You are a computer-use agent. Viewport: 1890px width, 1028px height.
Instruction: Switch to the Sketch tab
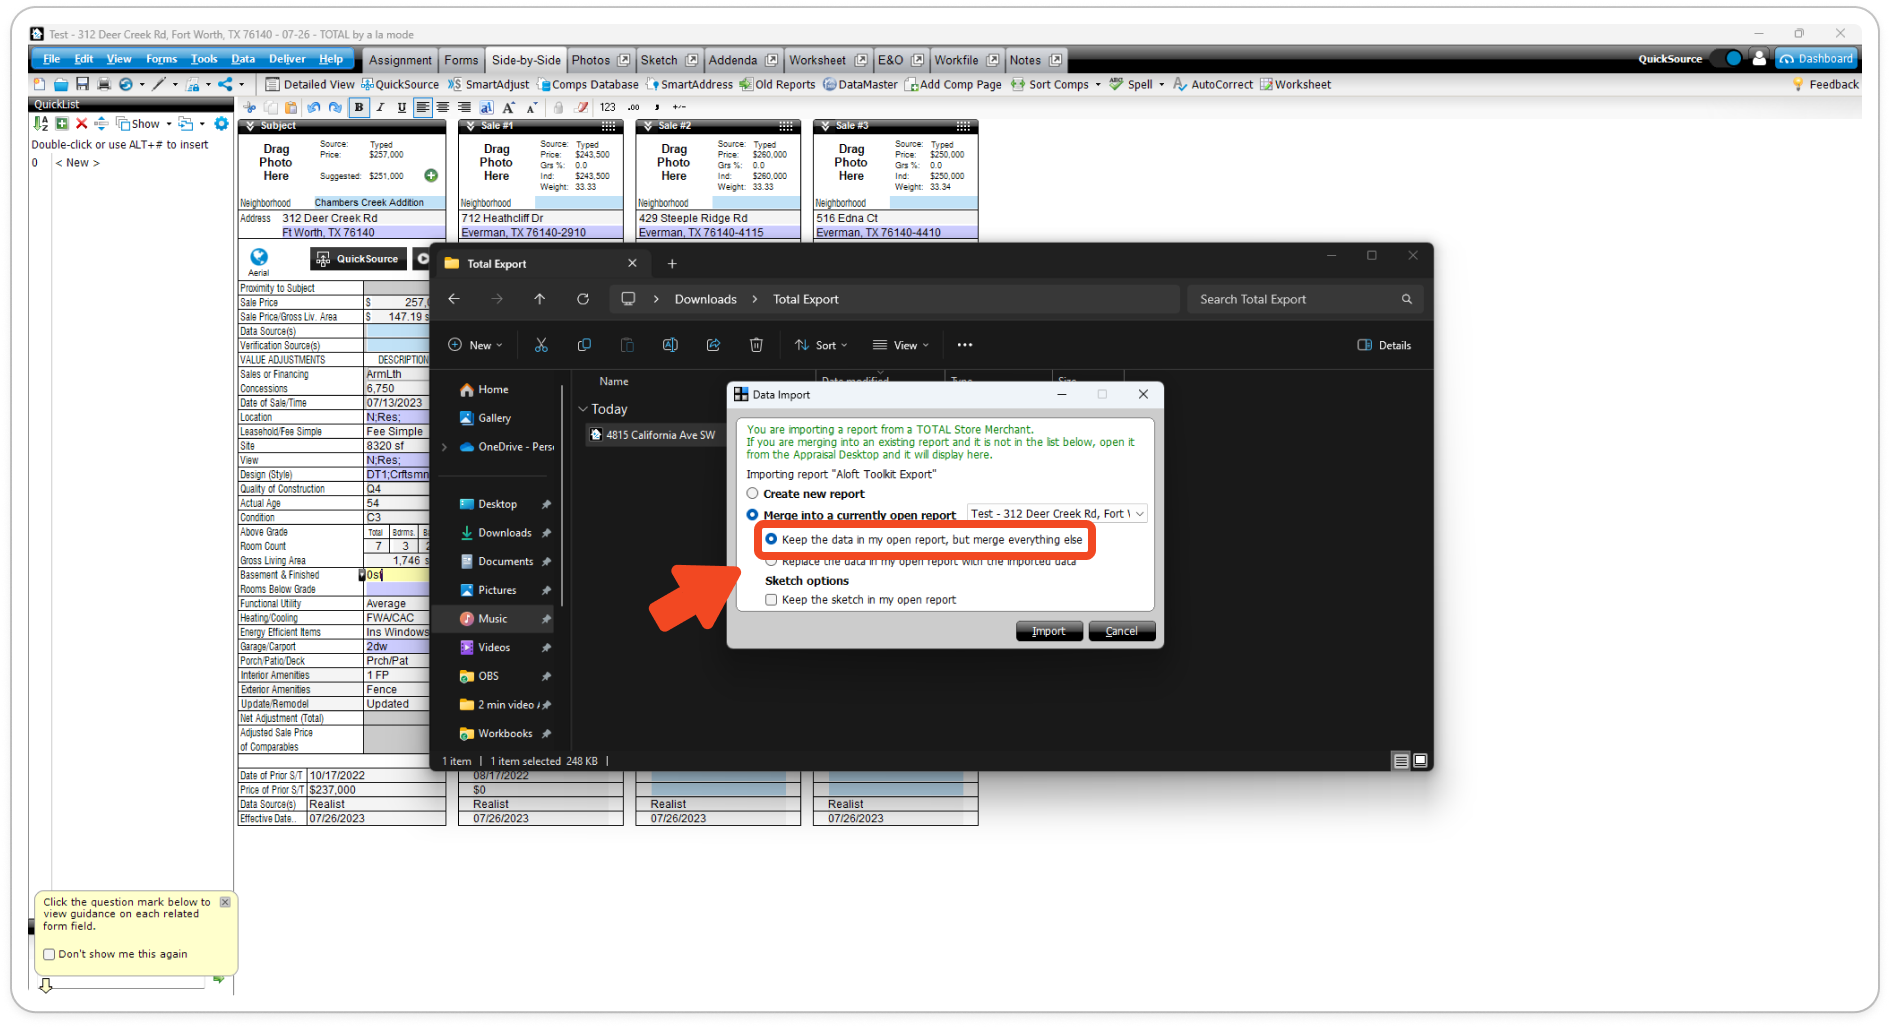point(659,60)
